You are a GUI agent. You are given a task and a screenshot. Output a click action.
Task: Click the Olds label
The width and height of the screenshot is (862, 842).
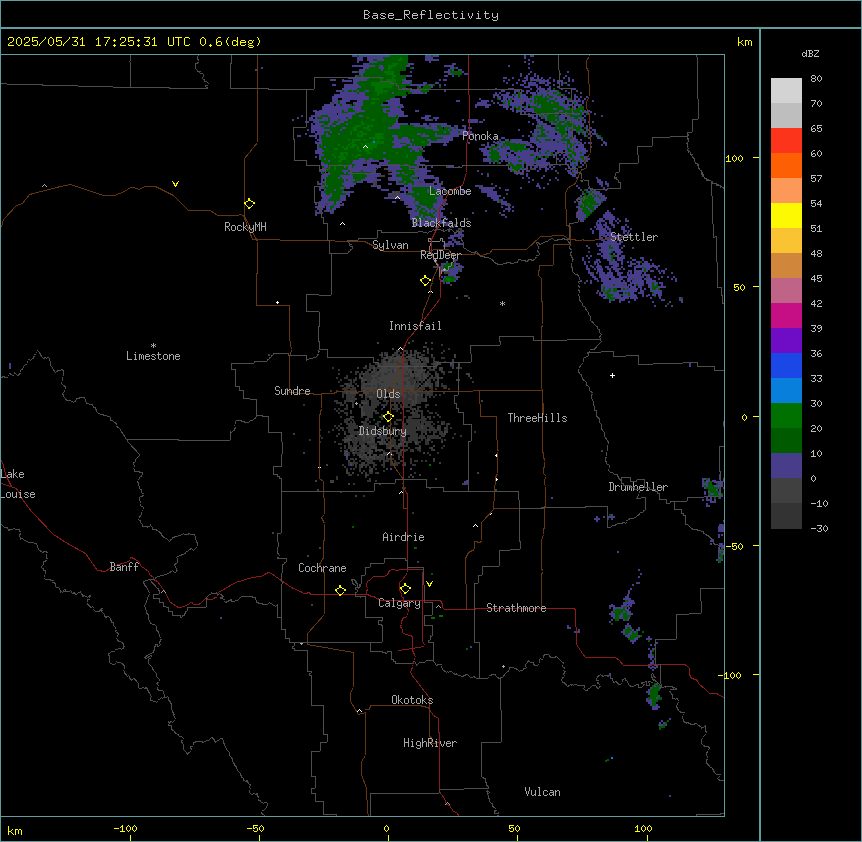[x=388, y=394]
